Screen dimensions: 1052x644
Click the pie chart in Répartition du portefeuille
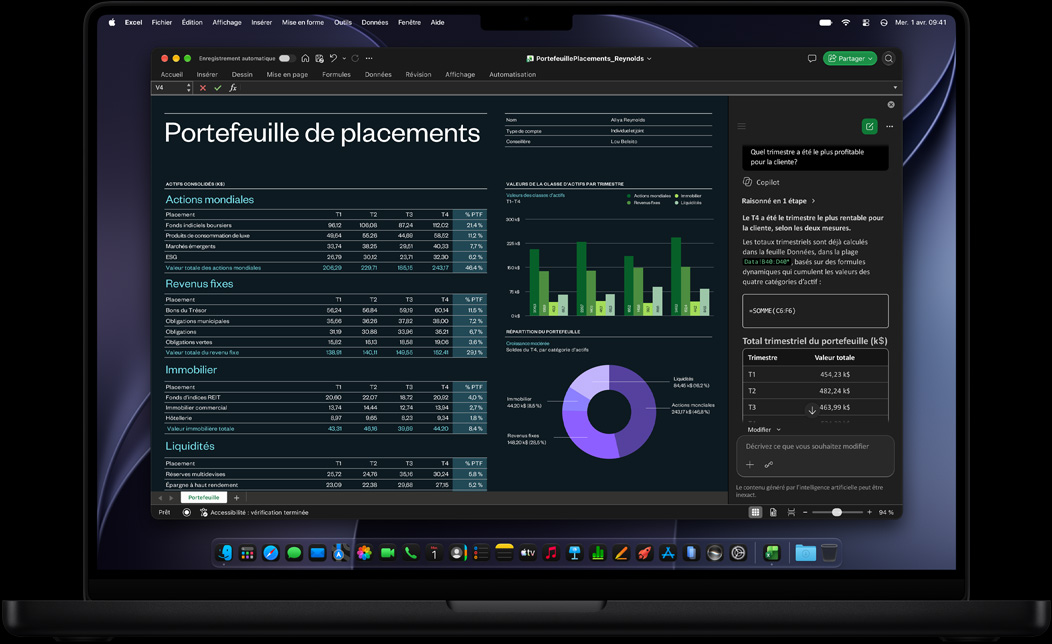609,412
